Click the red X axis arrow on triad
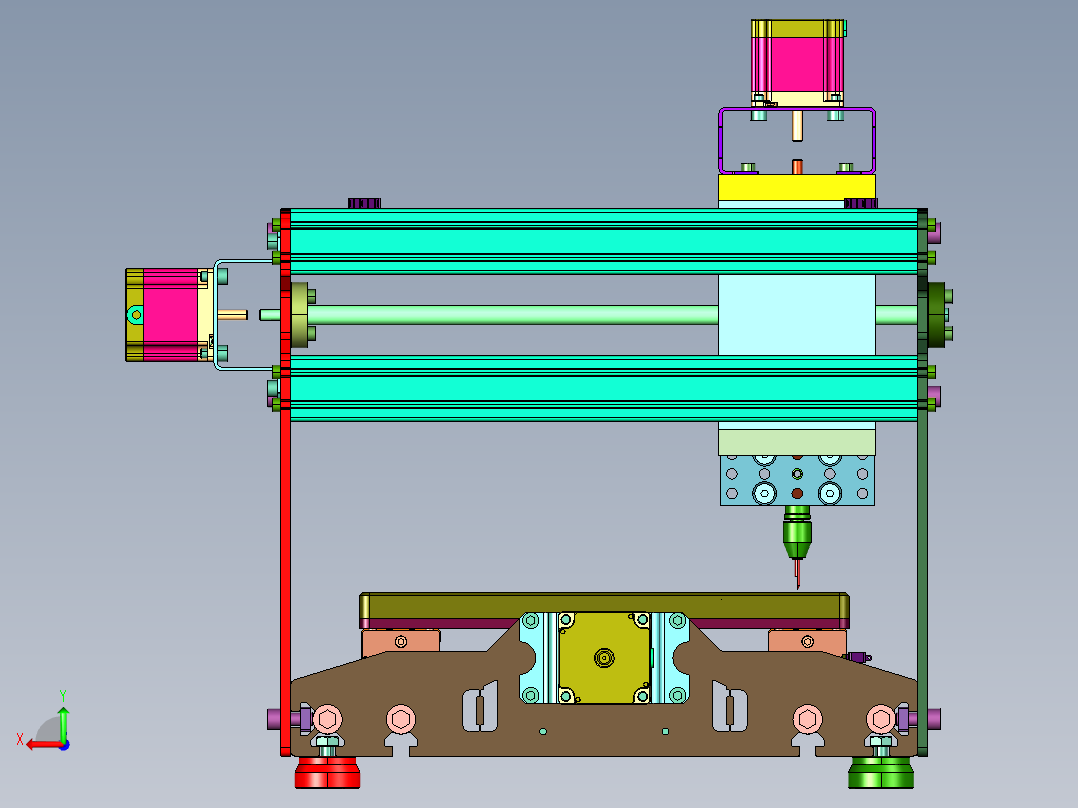The height and width of the screenshot is (808, 1078). [x=43, y=745]
